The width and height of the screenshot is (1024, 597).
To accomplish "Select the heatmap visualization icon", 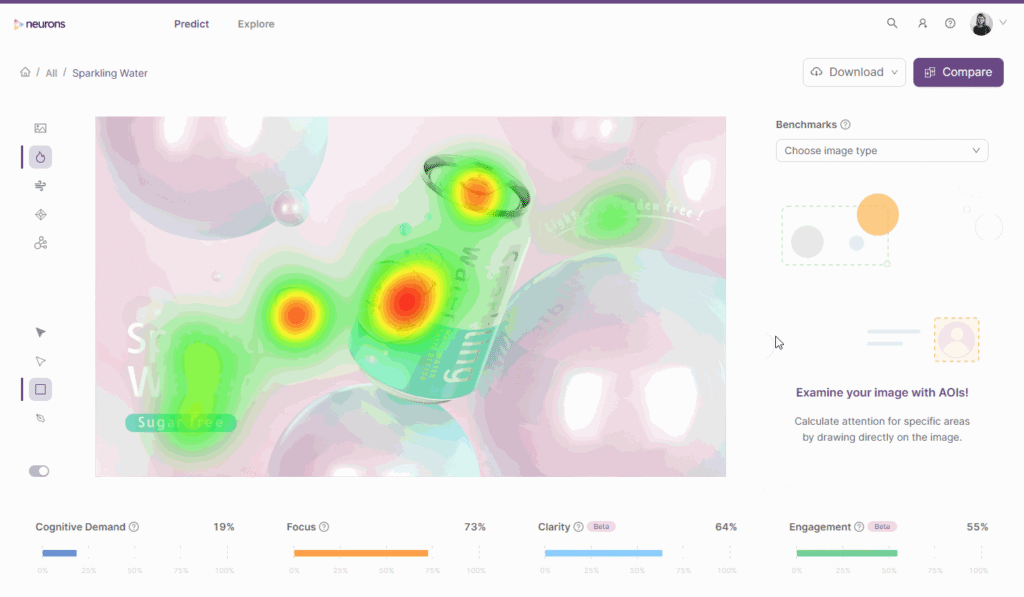I will click(39, 157).
